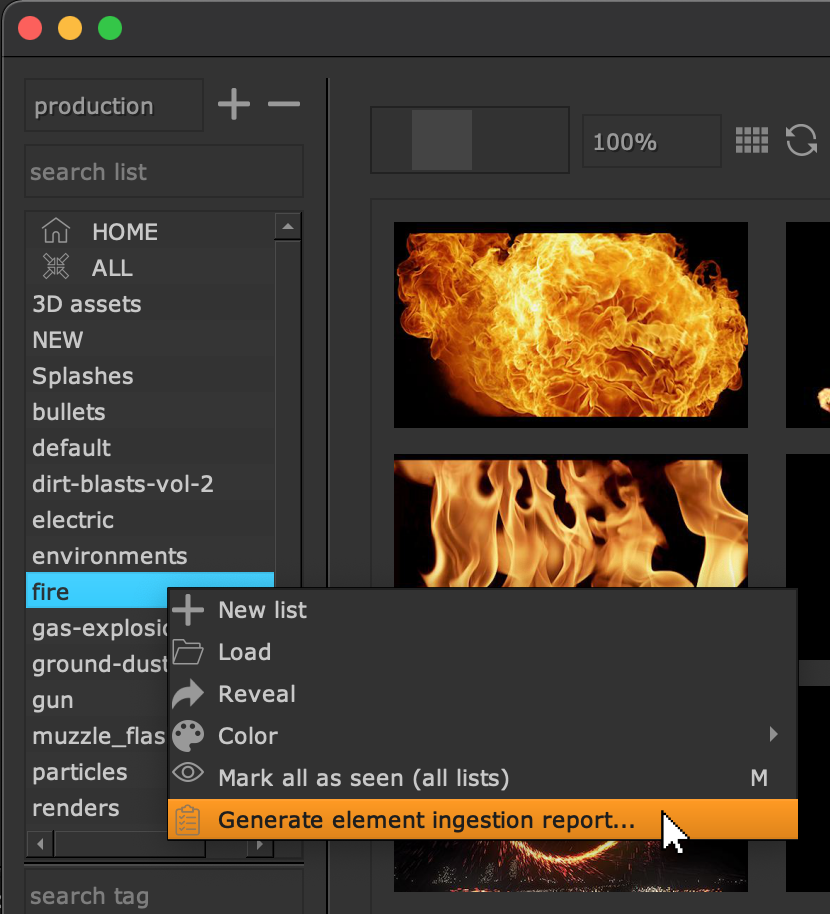Expand the Color submenu arrow
The width and height of the screenshot is (830, 914).
coord(773,735)
